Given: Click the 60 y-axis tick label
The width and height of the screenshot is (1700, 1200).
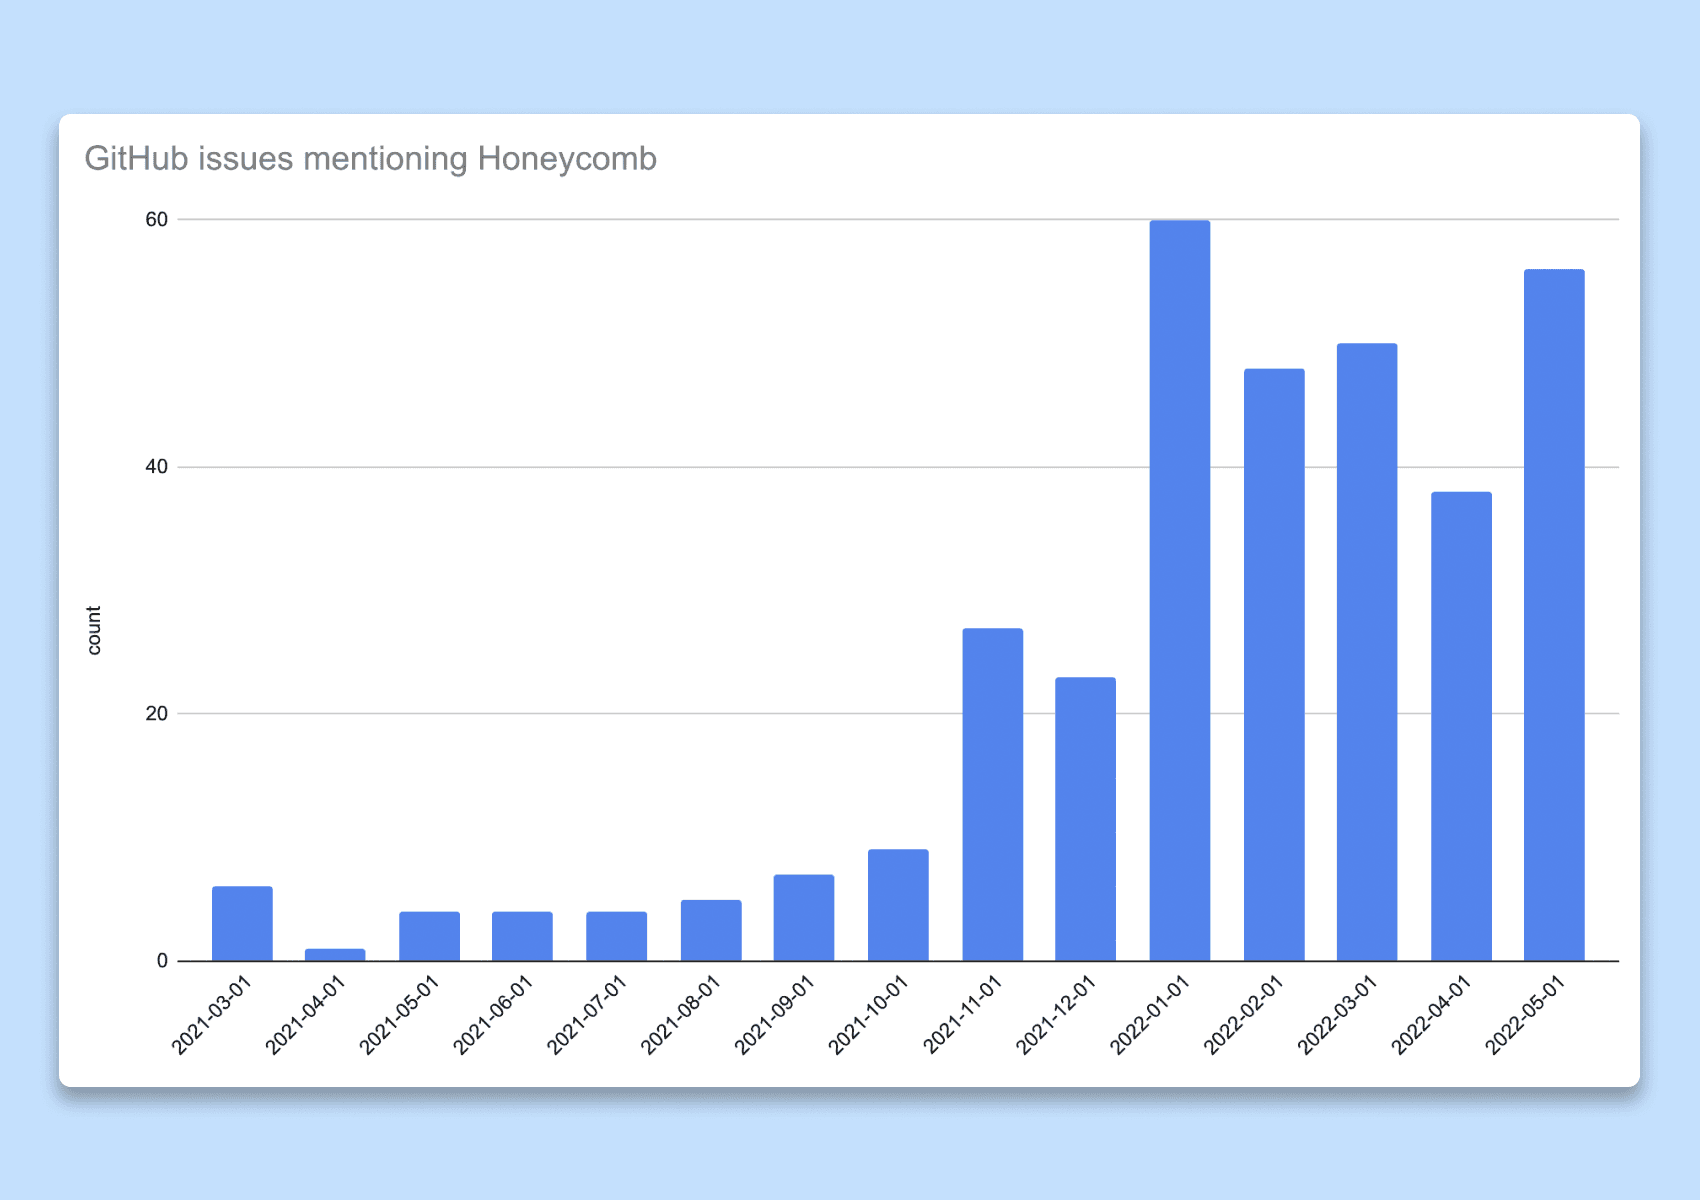Looking at the screenshot, I should 156,219.
